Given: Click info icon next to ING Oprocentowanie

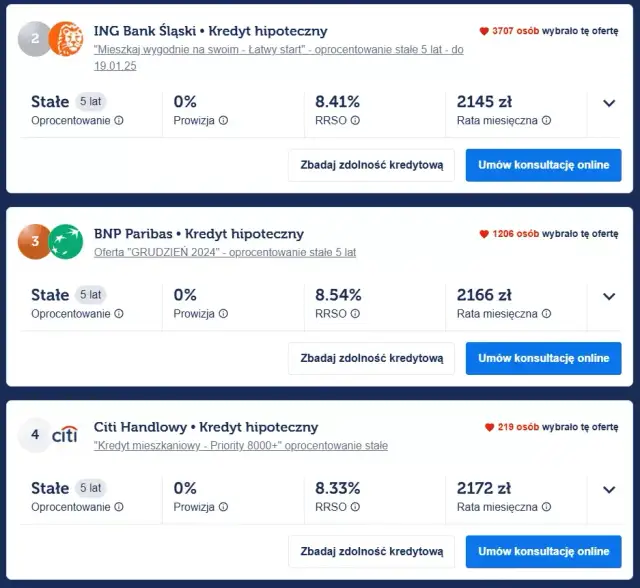Looking at the screenshot, I should pyautogui.click(x=119, y=121).
